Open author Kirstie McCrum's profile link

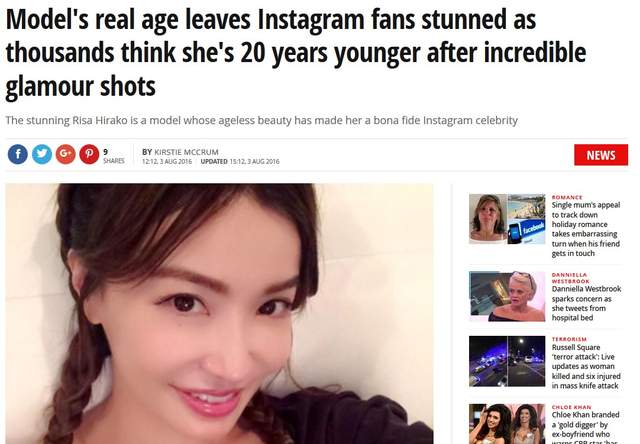tap(186, 152)
